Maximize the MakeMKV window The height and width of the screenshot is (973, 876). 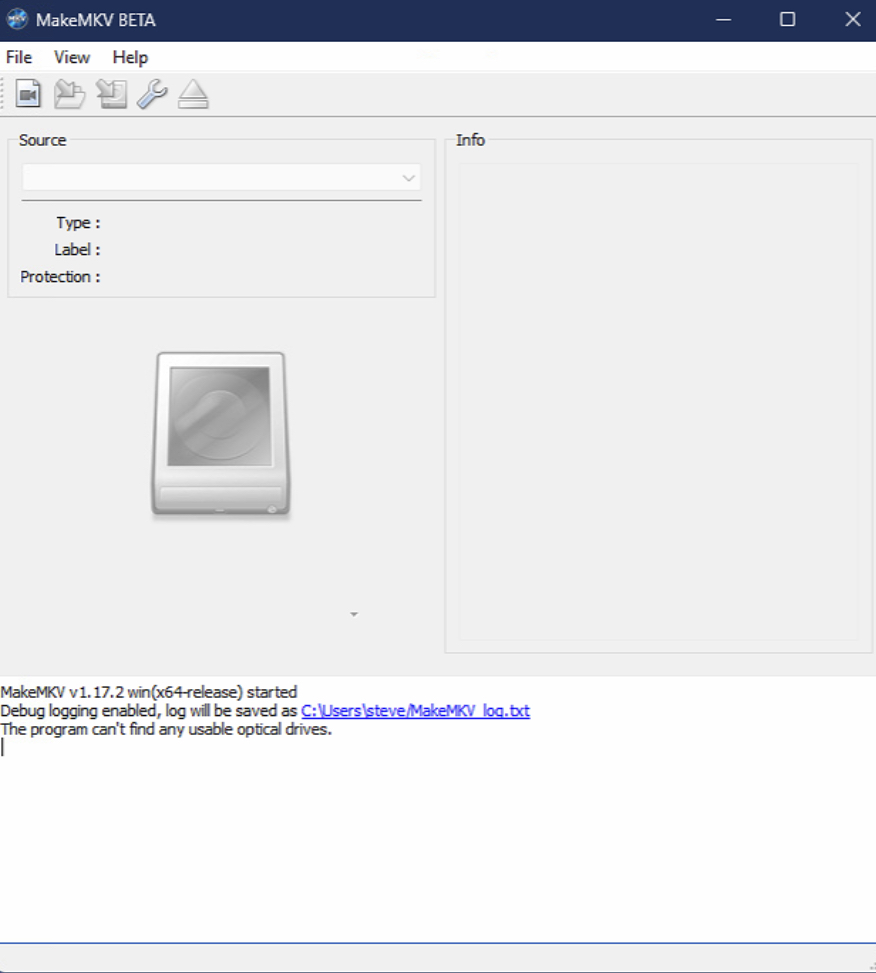coord(787,20)
